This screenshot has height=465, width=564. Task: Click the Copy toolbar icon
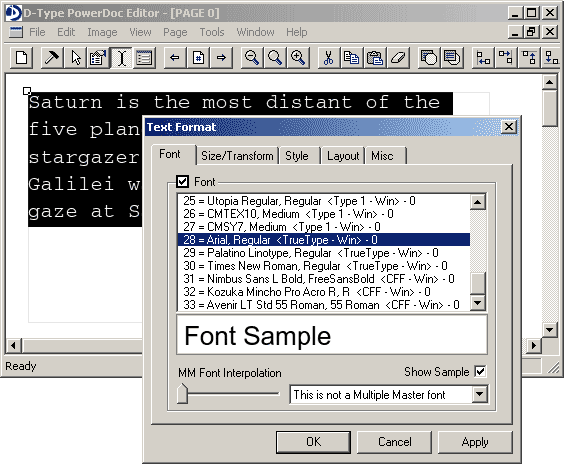pos(351,58)
